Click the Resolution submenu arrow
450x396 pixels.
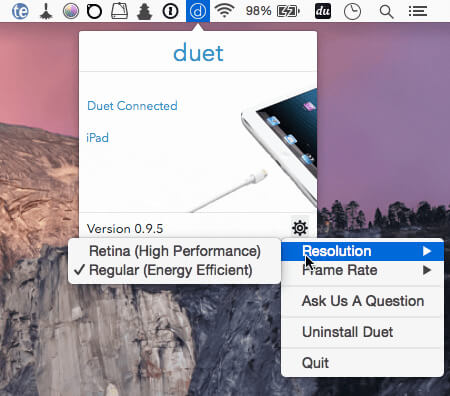tap(427, 251)
